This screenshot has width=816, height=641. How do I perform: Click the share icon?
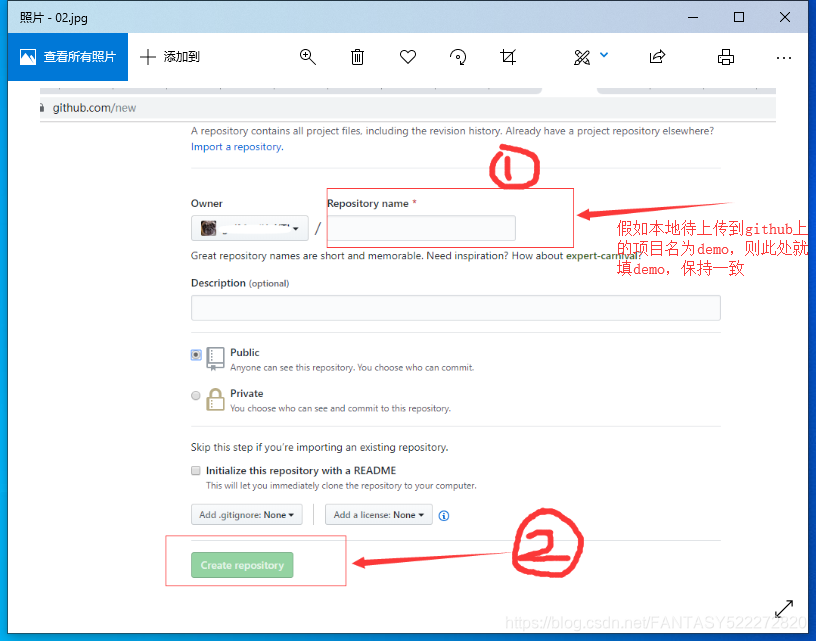657,57
